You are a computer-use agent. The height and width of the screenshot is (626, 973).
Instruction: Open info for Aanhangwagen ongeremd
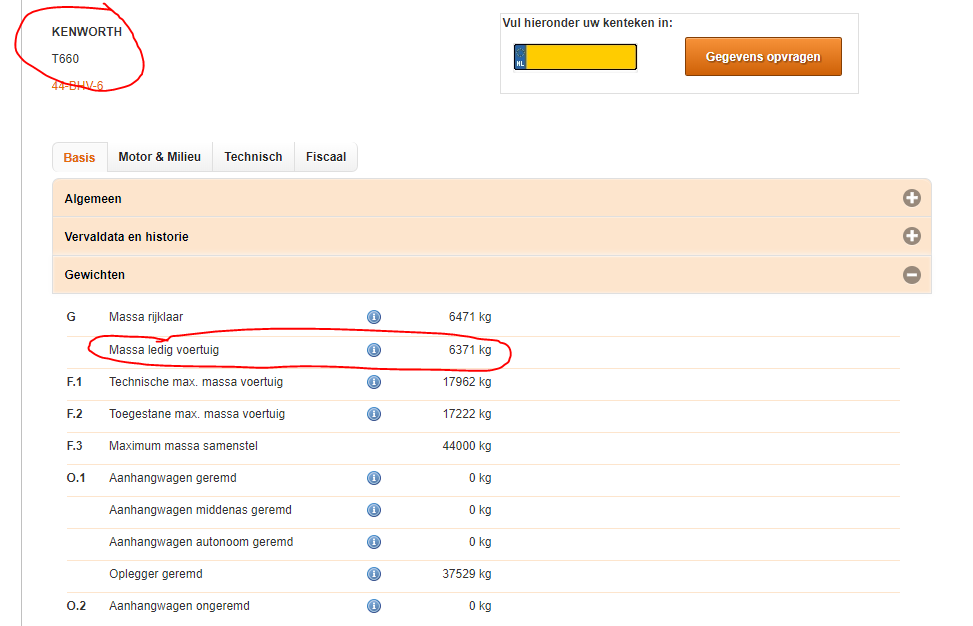pos(374,606)
